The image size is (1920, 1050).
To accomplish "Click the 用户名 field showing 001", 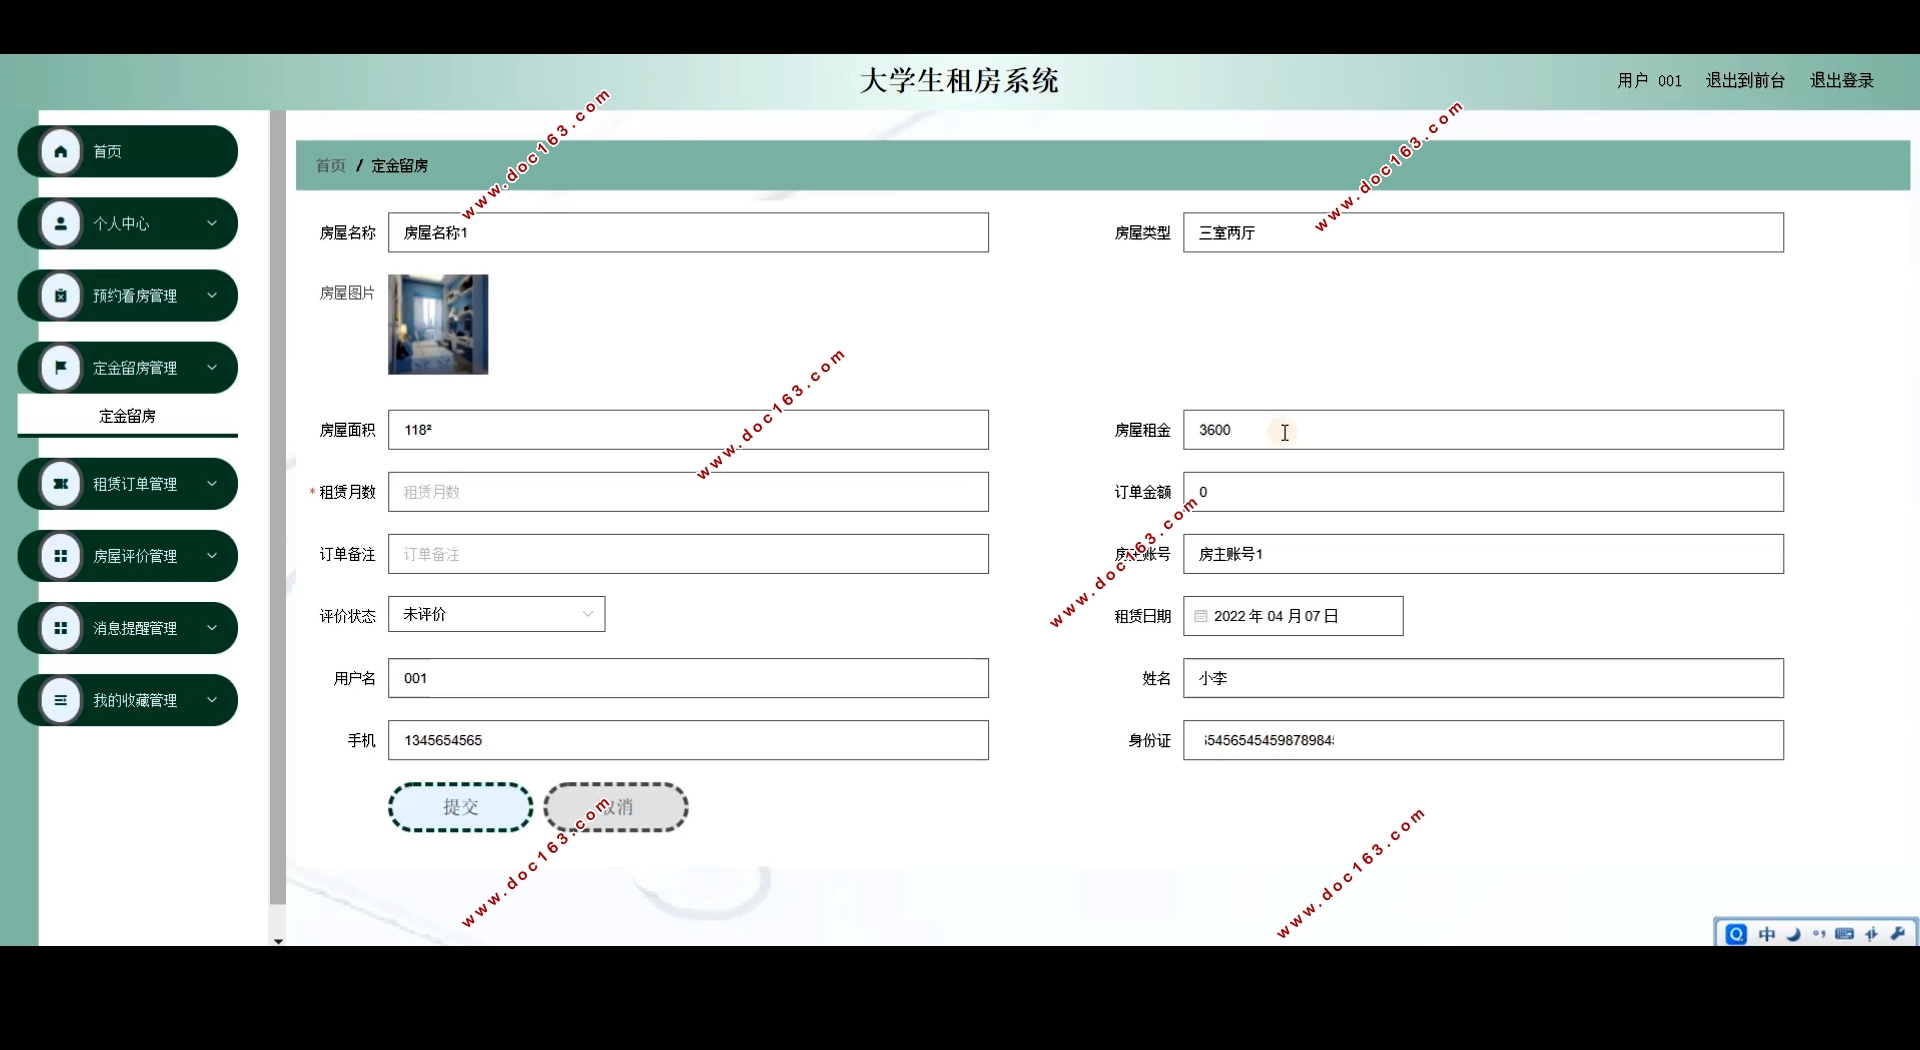I will (x=689, y=678).
